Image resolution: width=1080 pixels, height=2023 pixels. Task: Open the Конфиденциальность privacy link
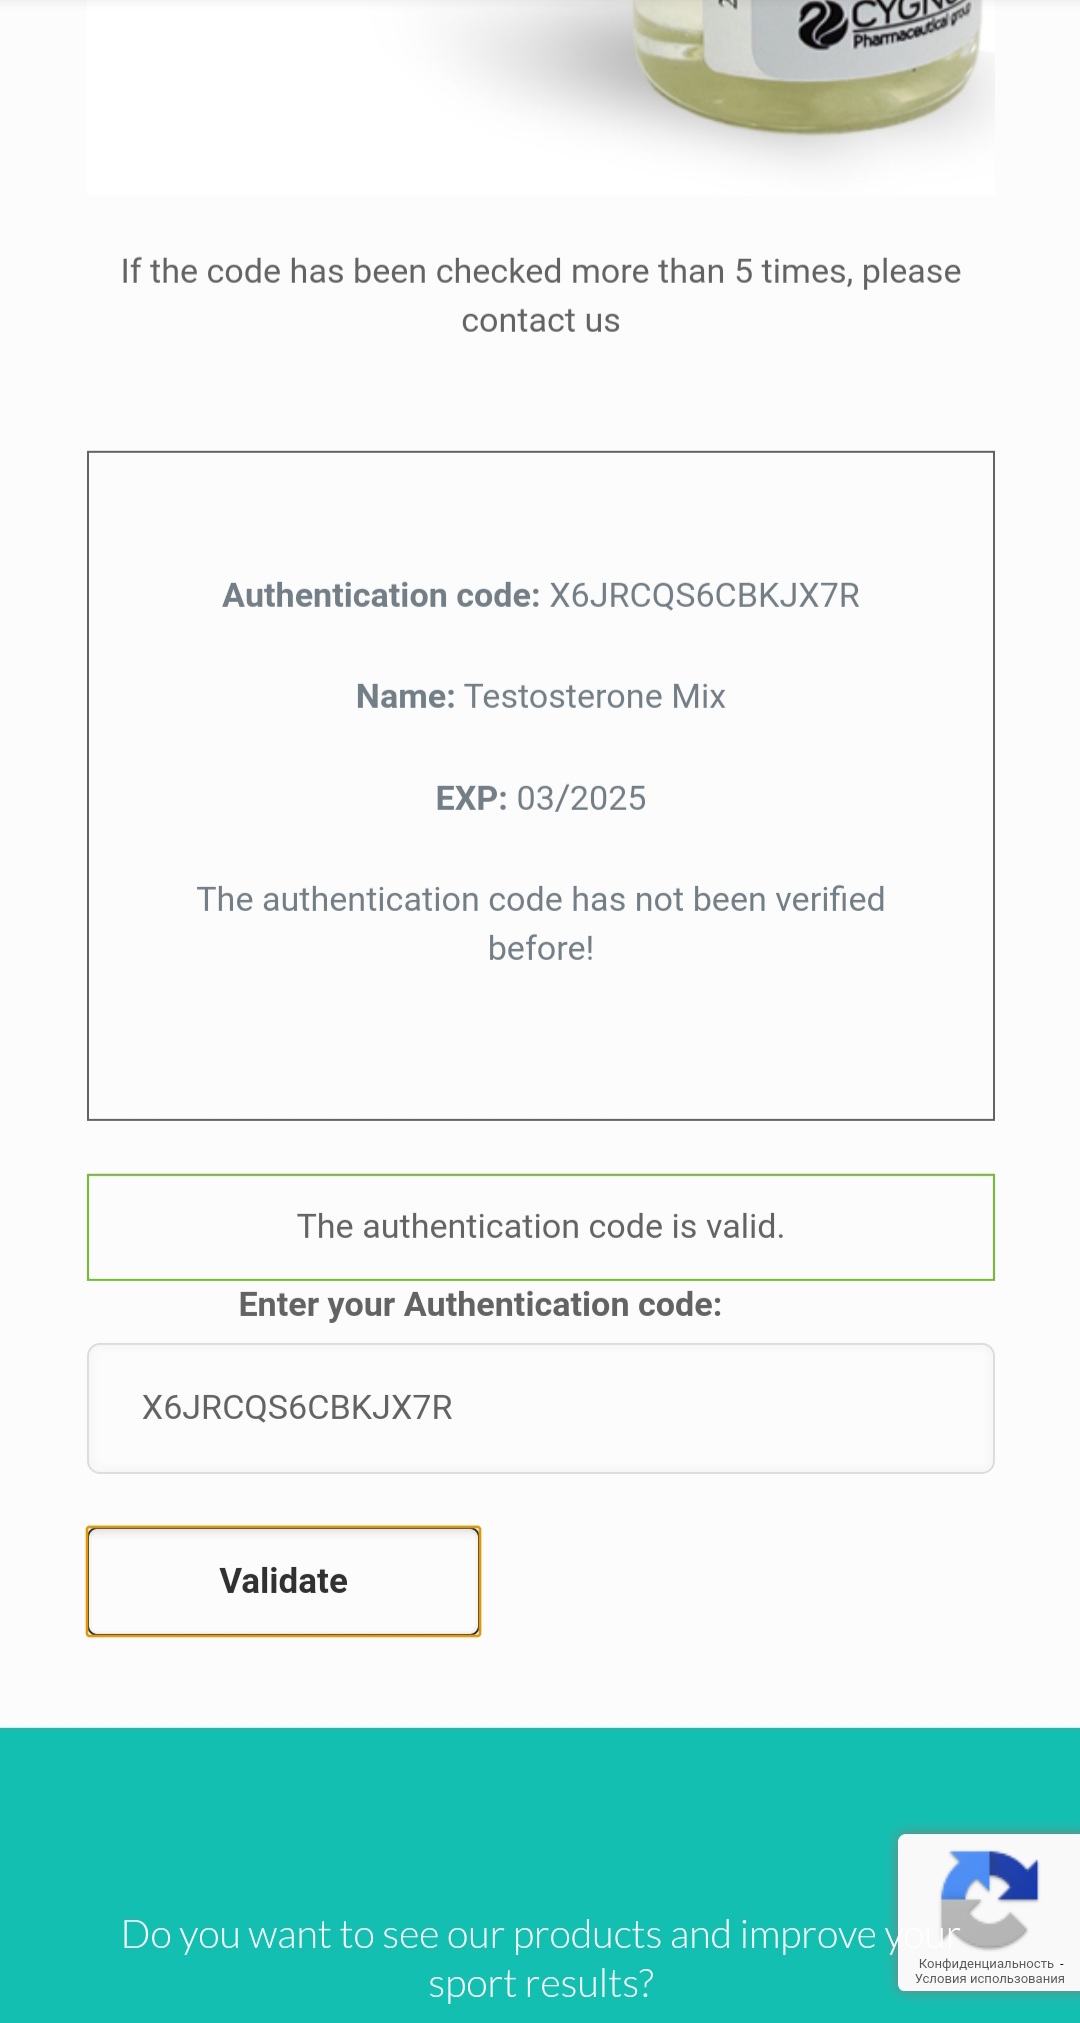click(x=985, y=1963)
